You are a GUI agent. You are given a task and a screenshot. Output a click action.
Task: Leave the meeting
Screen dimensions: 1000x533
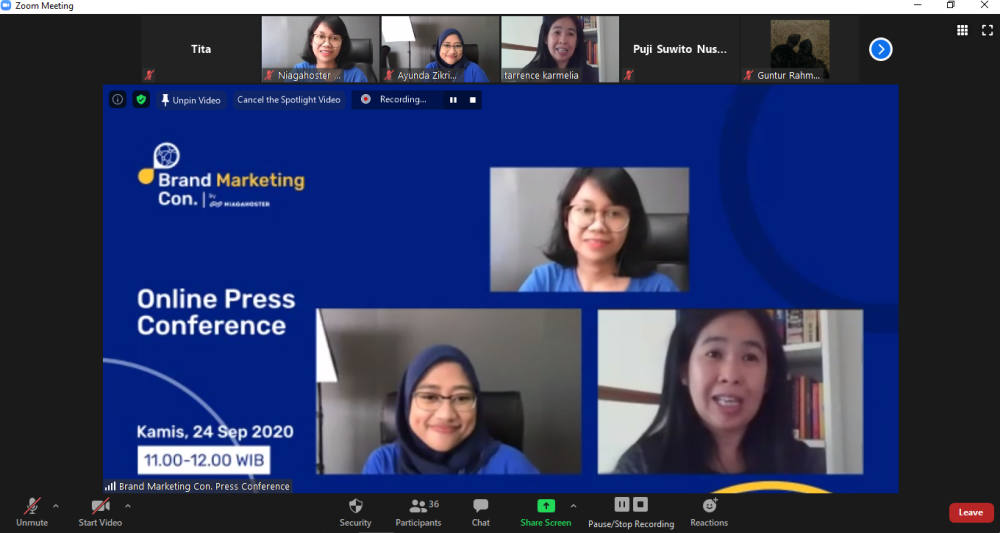(x=971, y=513)
